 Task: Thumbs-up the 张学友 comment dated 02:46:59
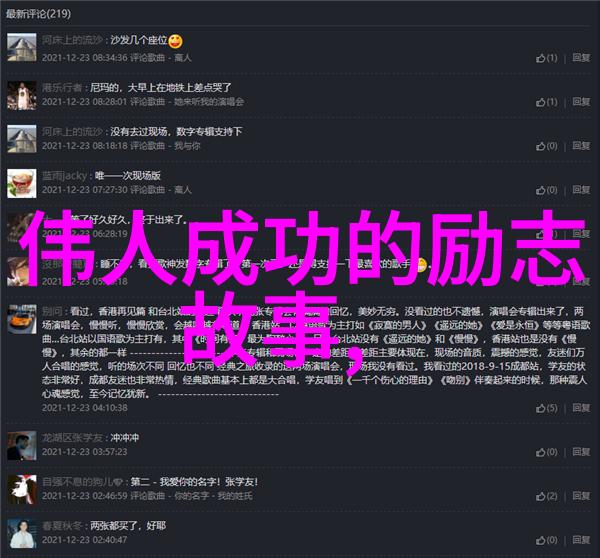tap(546, 496)
